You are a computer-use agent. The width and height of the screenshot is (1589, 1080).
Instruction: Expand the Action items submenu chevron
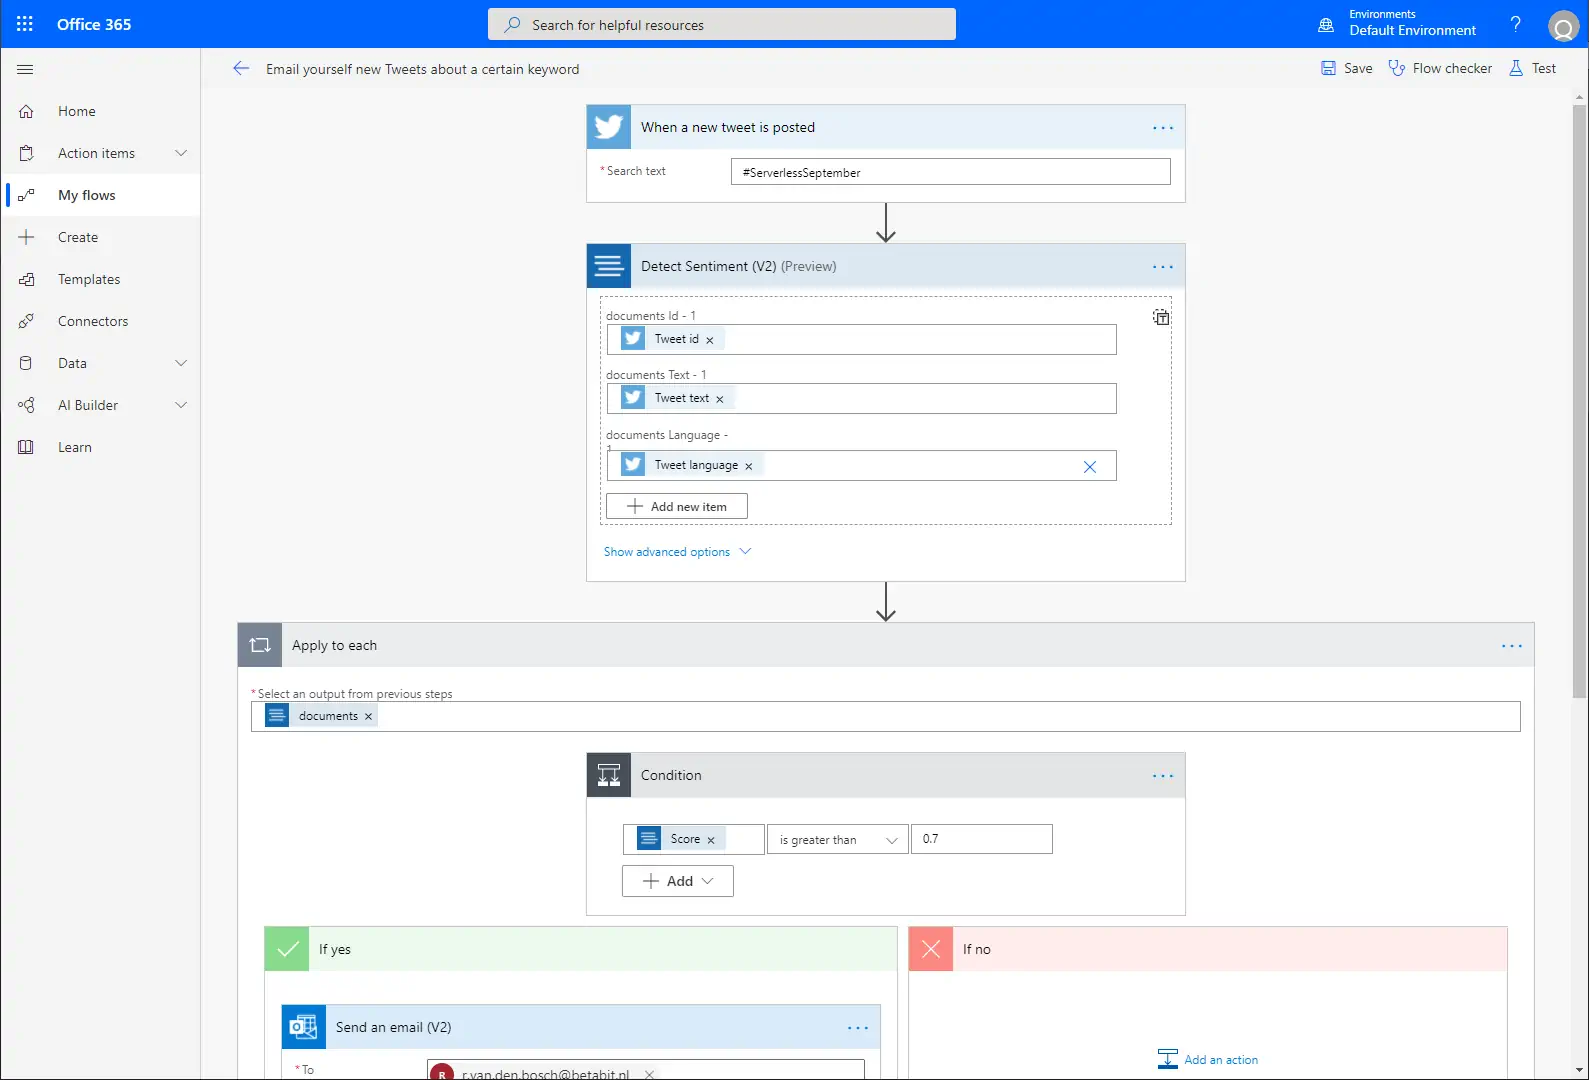[181, 153]
